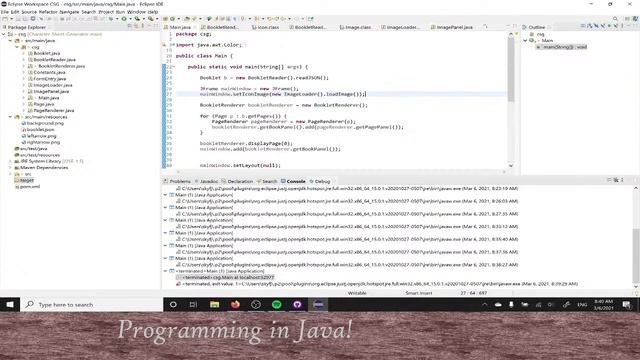Open the Debug view tab
This screenshot has height=360, width=640.
click(320, 181)
